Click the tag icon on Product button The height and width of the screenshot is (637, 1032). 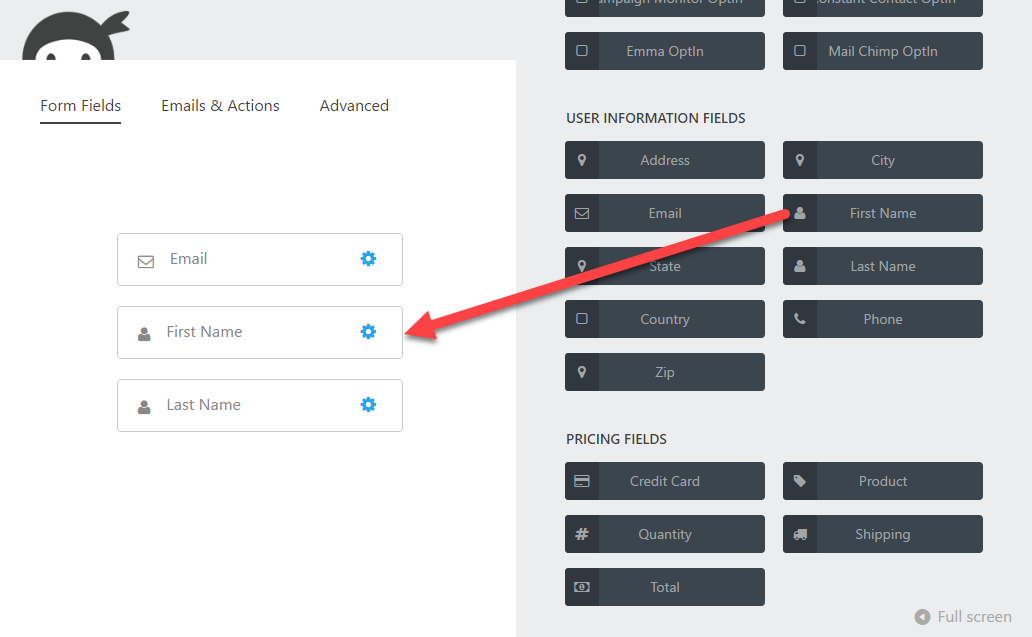pyautogui.click(x=800, y=481)
